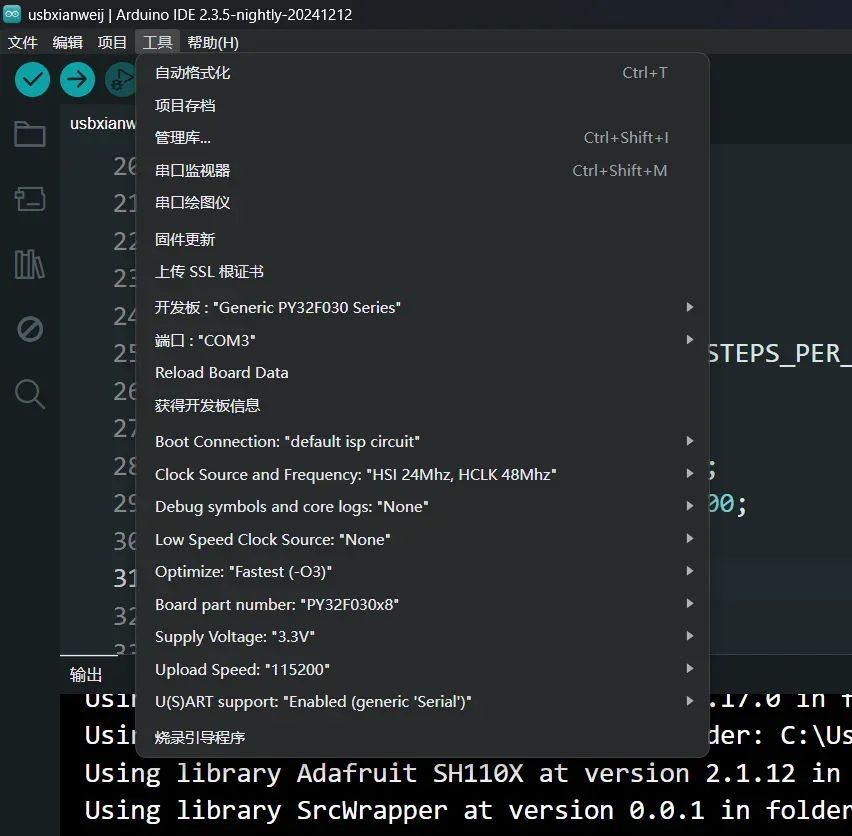Viewport: 852px width, 836px height.
Task: Expand Debug symbols and core logs submenu
Action: coord(422,506)
